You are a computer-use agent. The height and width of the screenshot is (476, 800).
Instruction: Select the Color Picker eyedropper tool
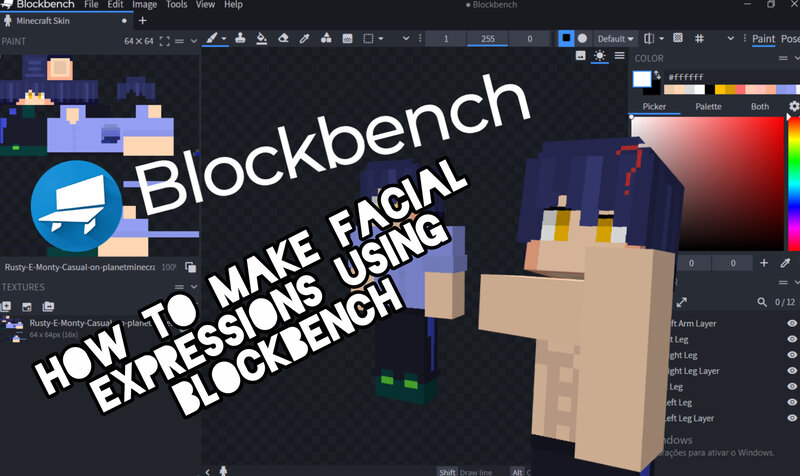pos(305,38)
